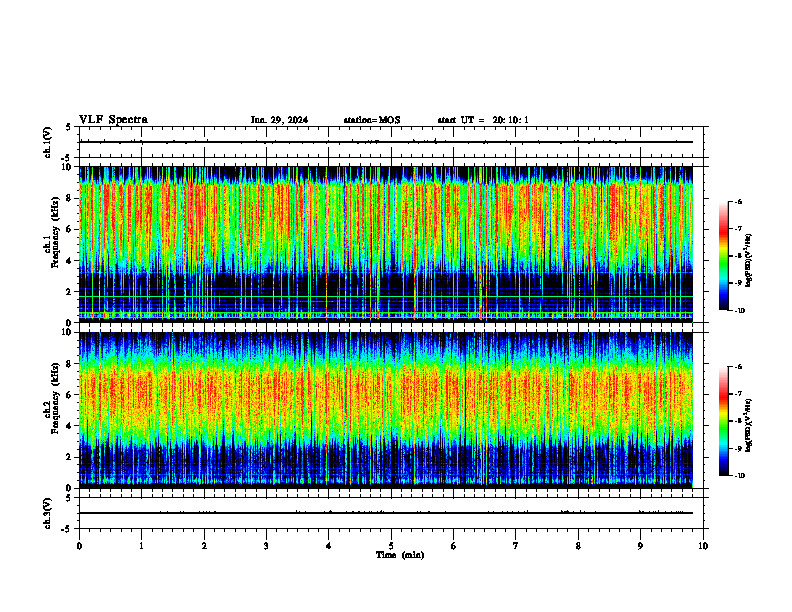Click the ch.1 color bar log(PSD) label
This screenshot has height=612, width=792.
(749, 260)
